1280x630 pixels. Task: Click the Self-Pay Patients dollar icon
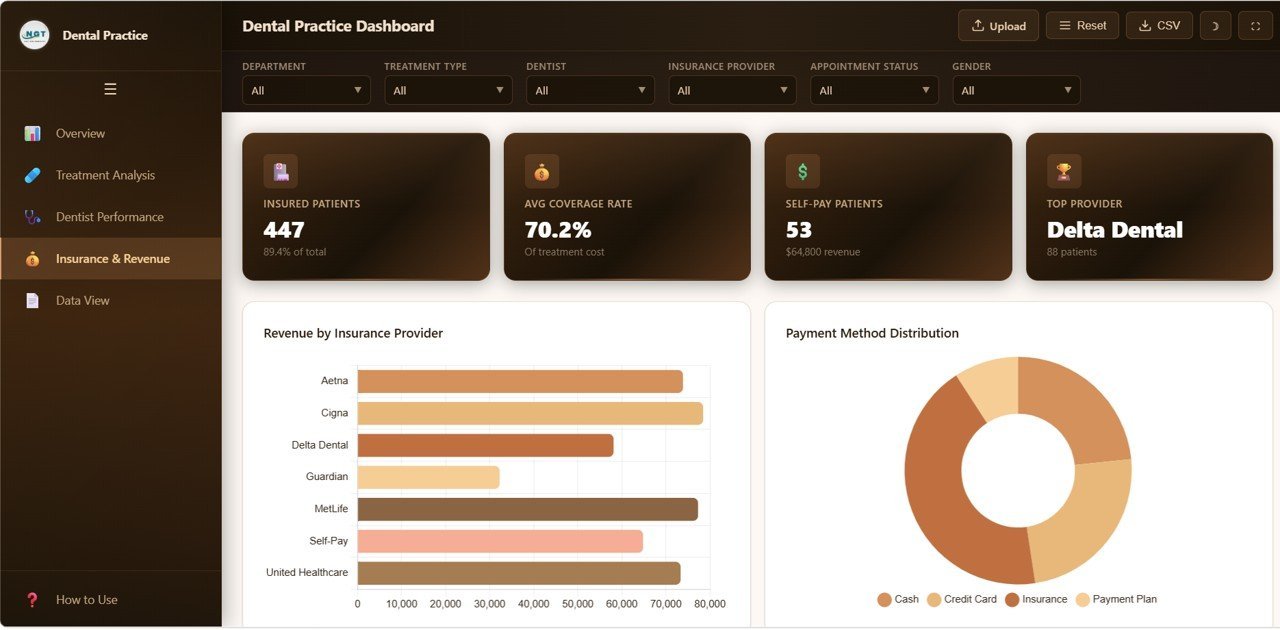click(802, 170)
